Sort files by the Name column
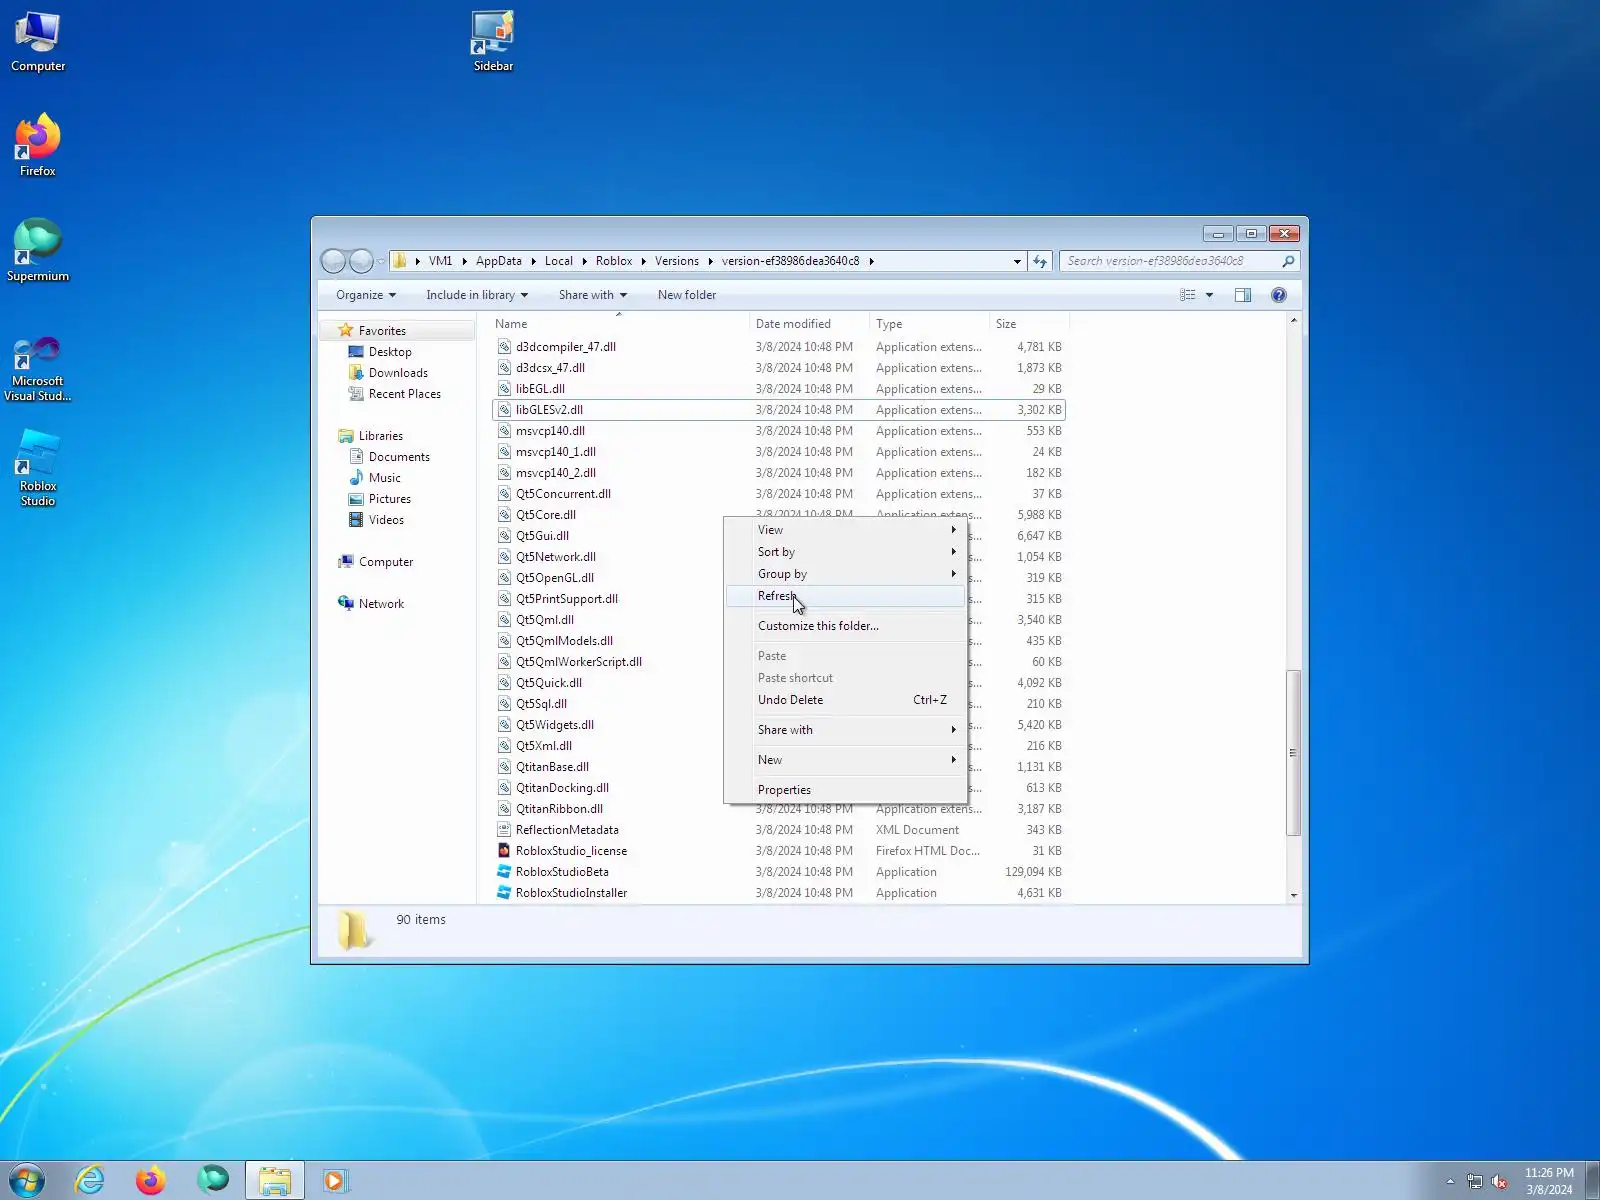The height and width of the screenshot is (1200, 1600). (619, 324)
